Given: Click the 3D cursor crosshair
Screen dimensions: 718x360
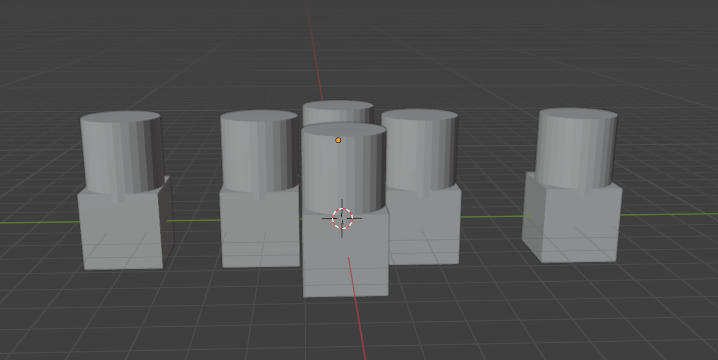Looking at the screenshot, I should pos(342,218).
